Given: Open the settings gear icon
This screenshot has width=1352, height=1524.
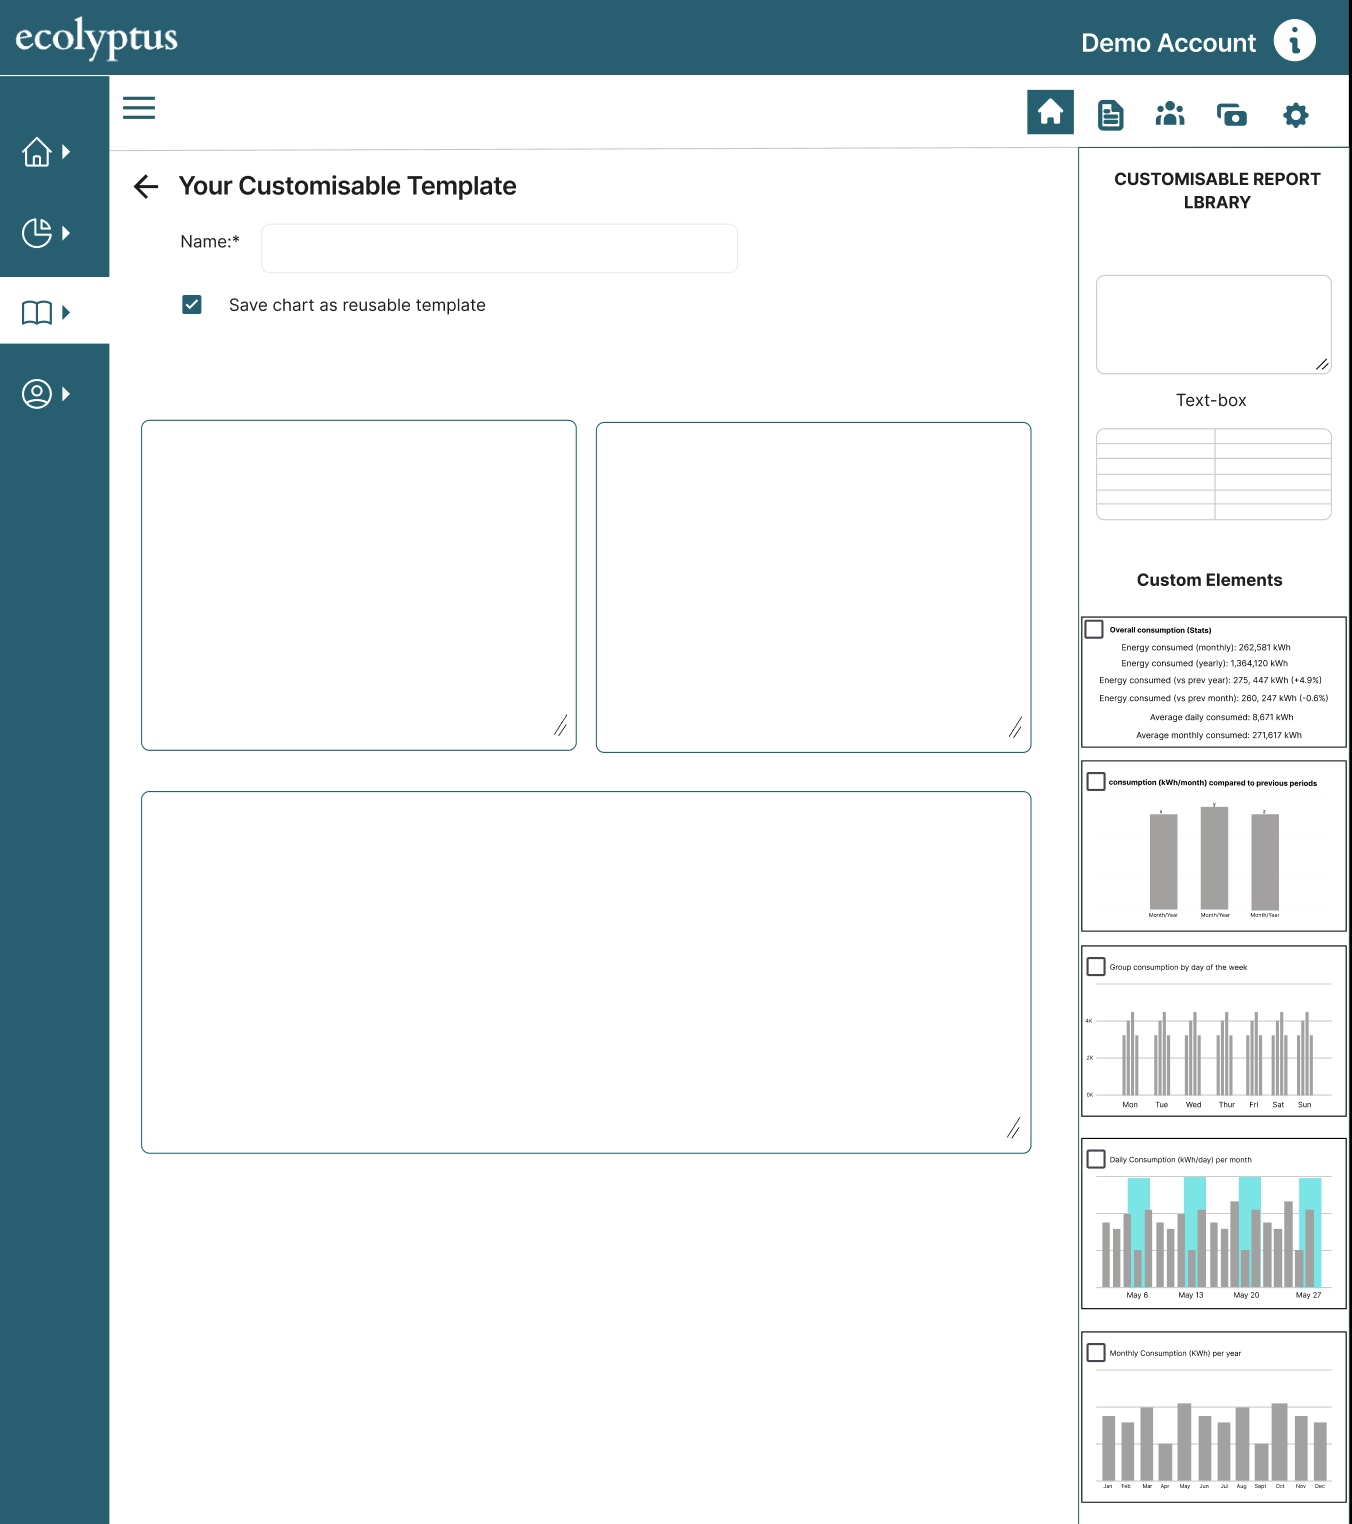Looking at the screenshot, I should pos(1294,114).
